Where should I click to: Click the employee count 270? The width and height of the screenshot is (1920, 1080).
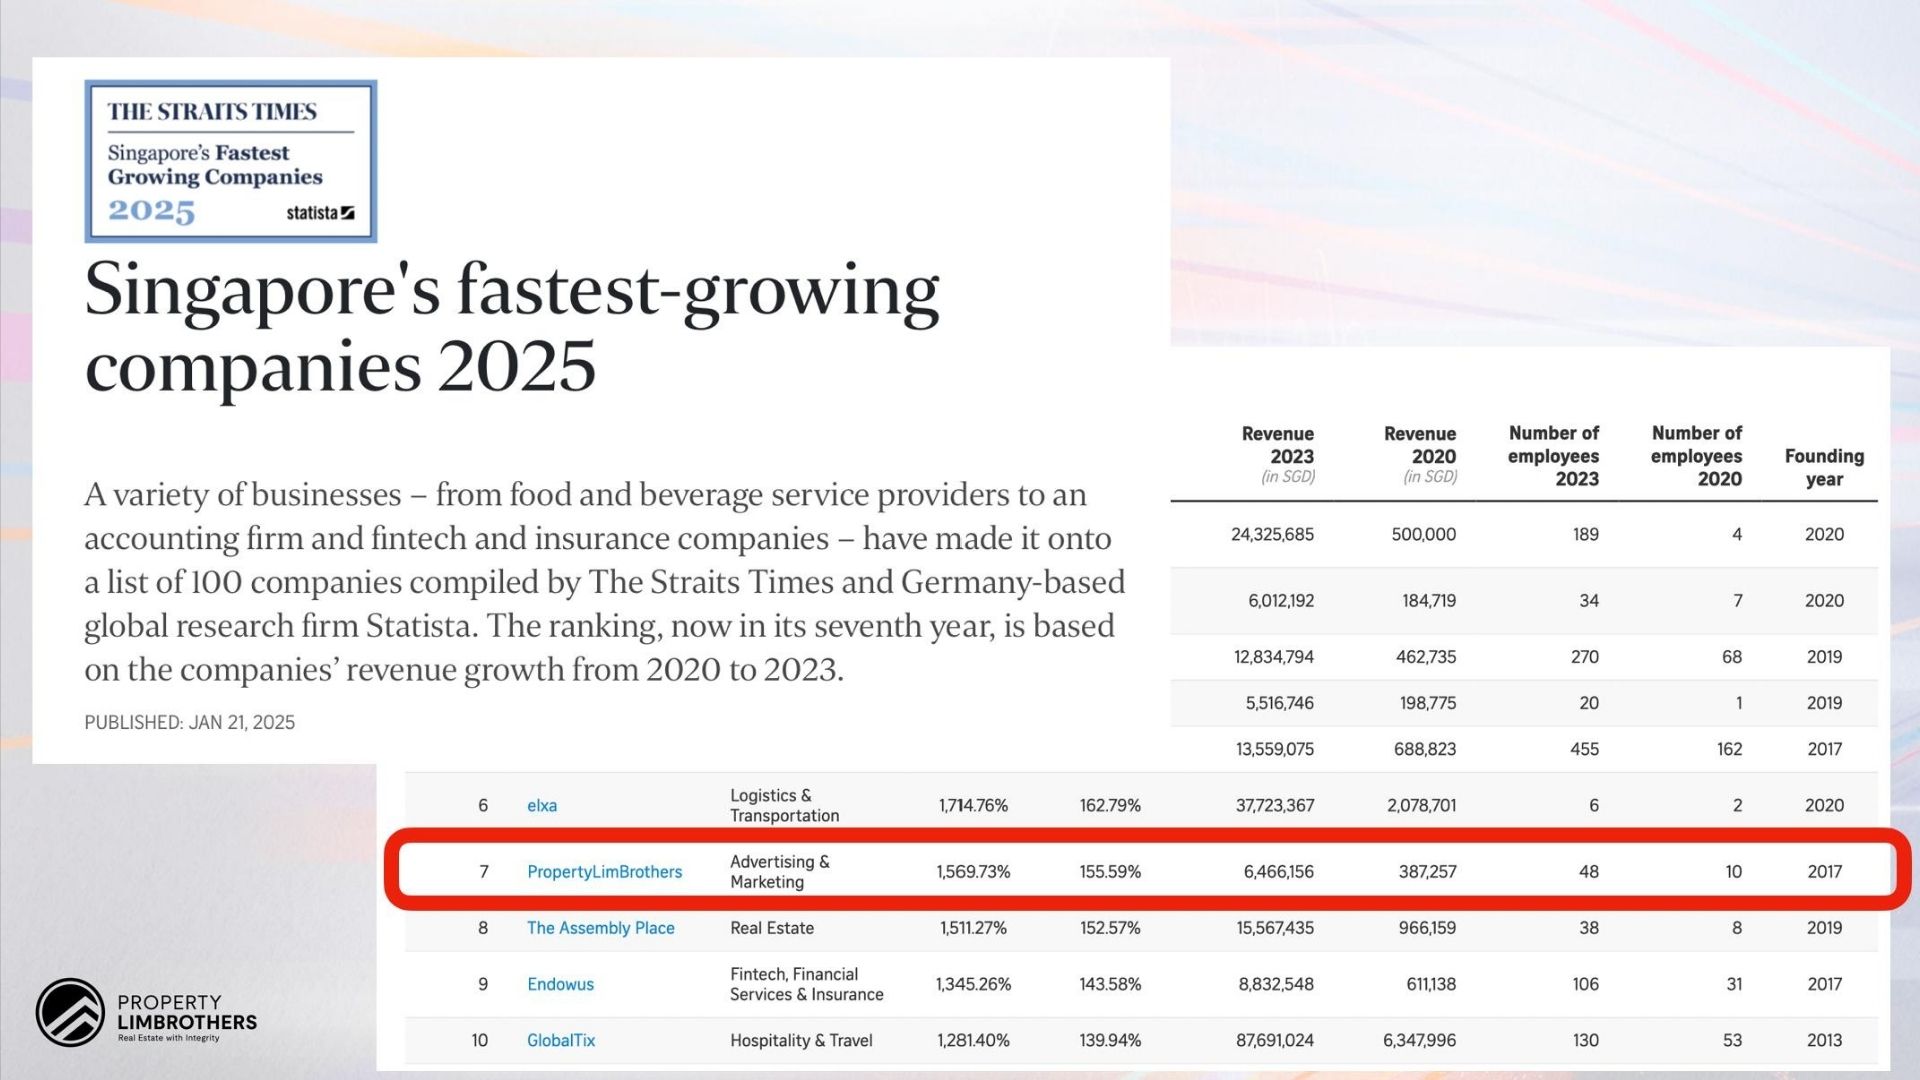point(1584,657)
